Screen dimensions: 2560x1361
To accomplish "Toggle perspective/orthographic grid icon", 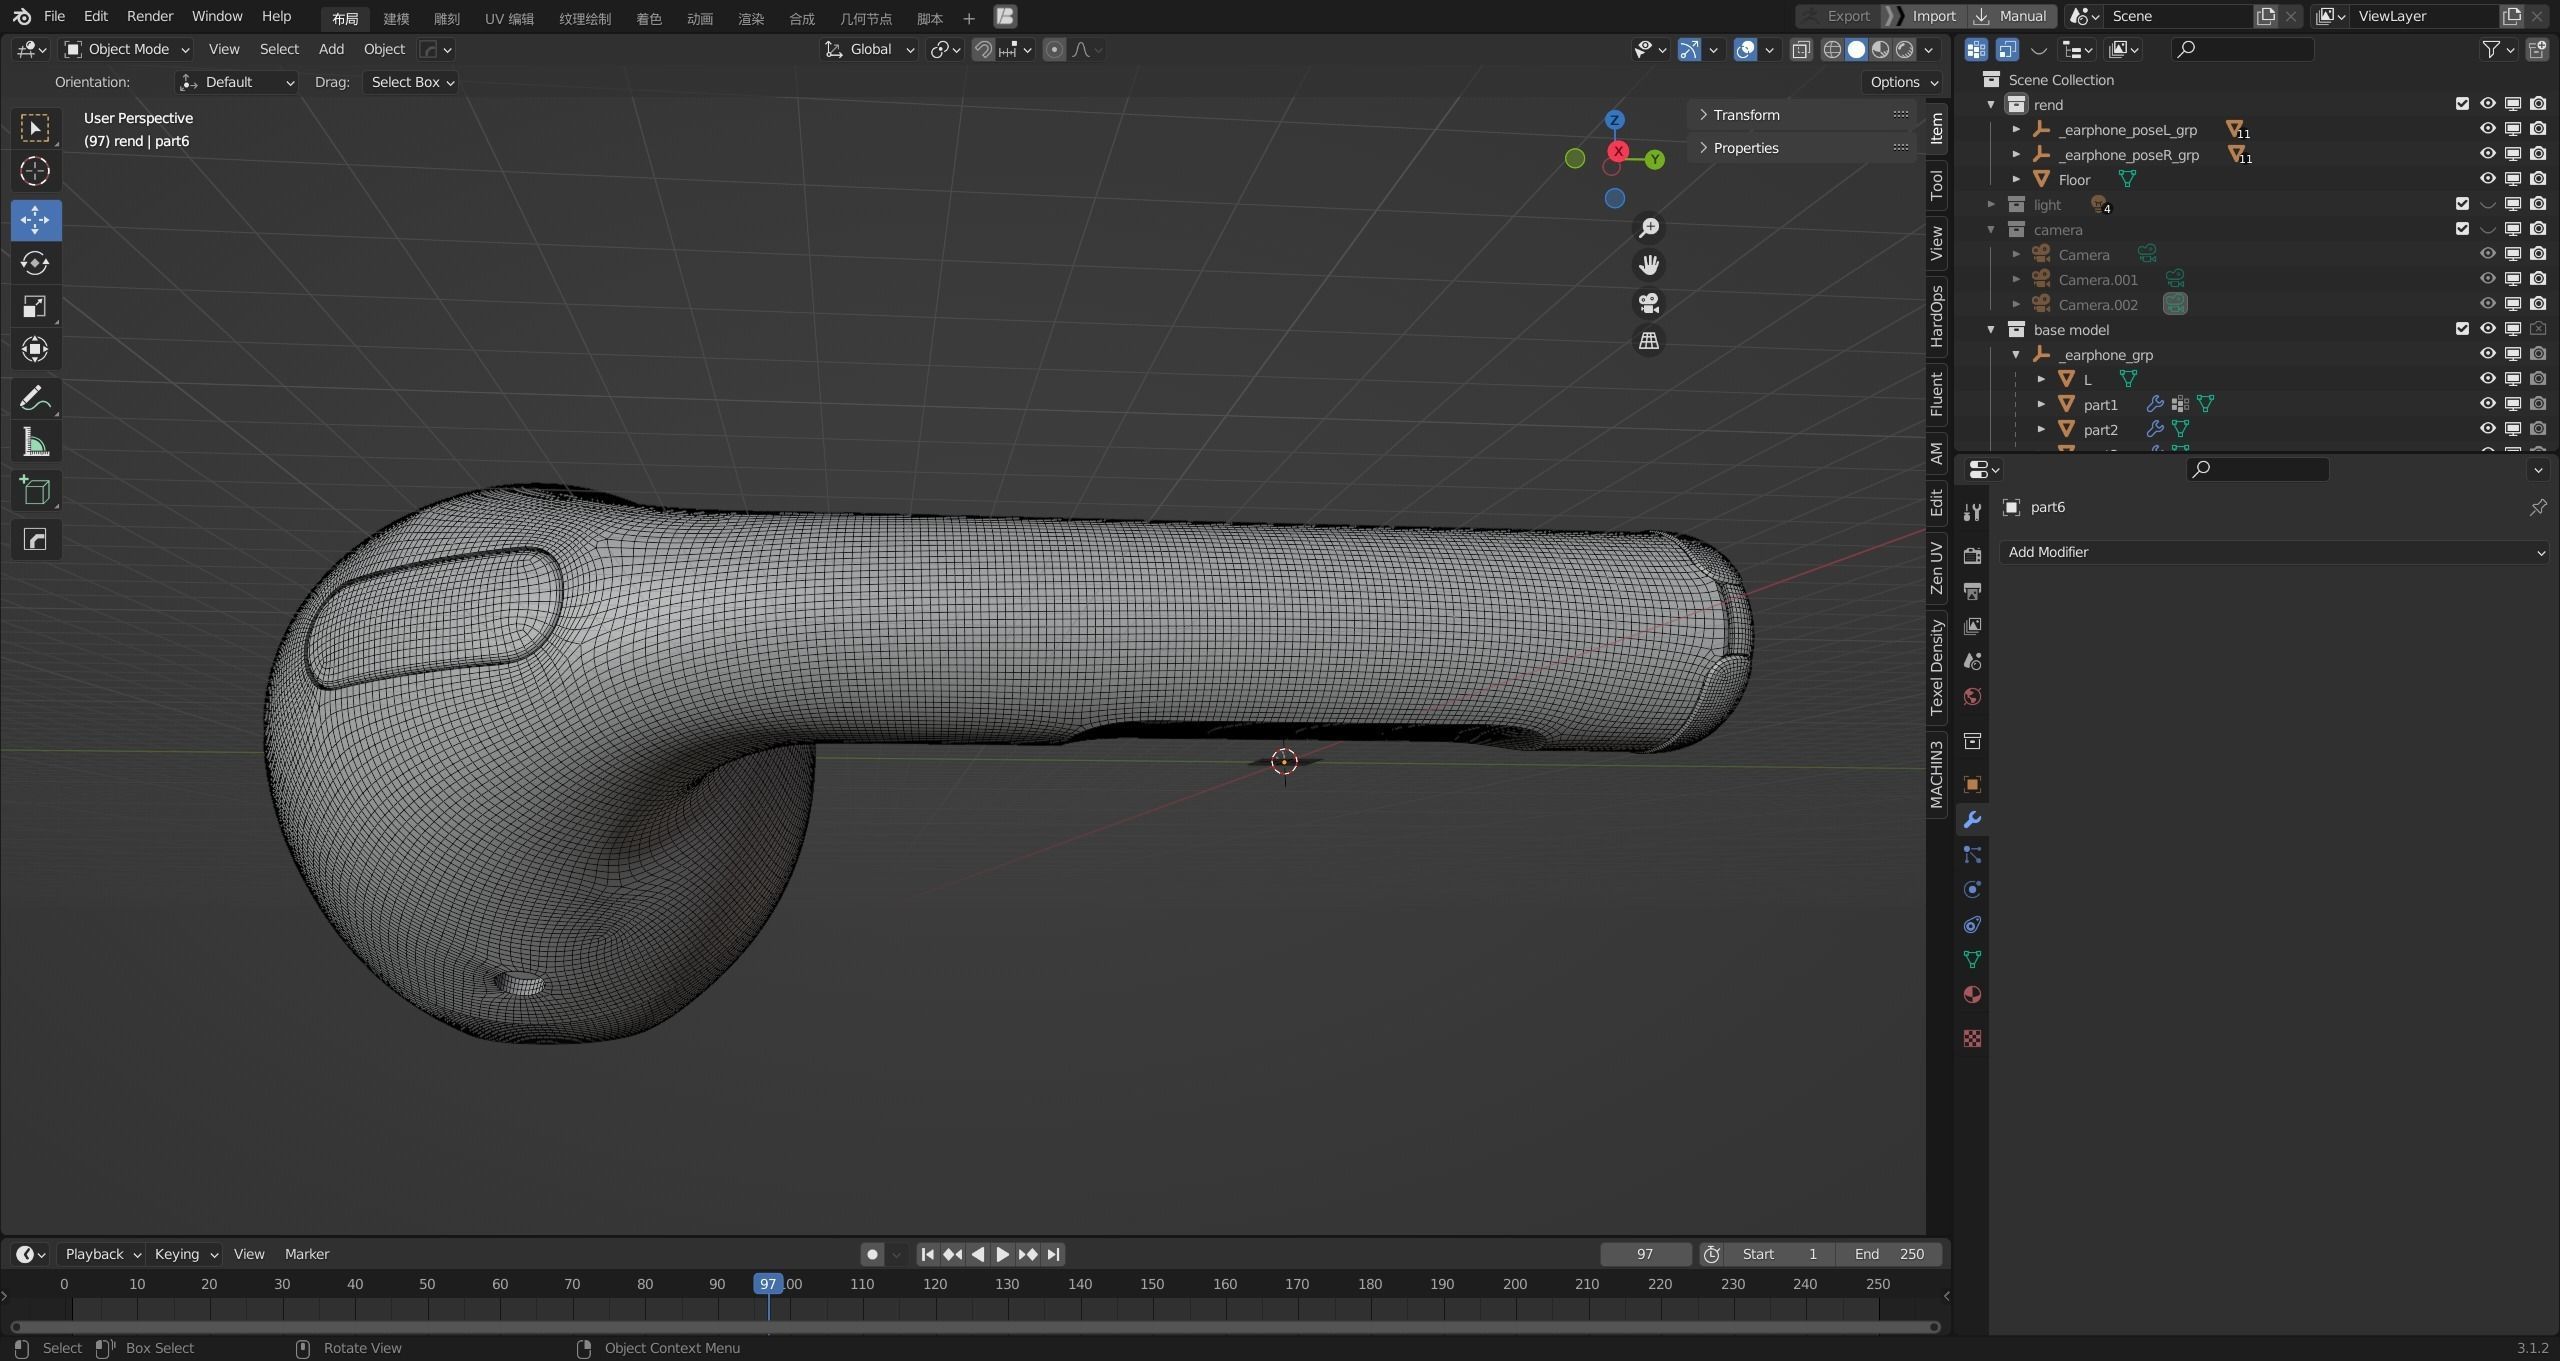I will click(1648, 341).
